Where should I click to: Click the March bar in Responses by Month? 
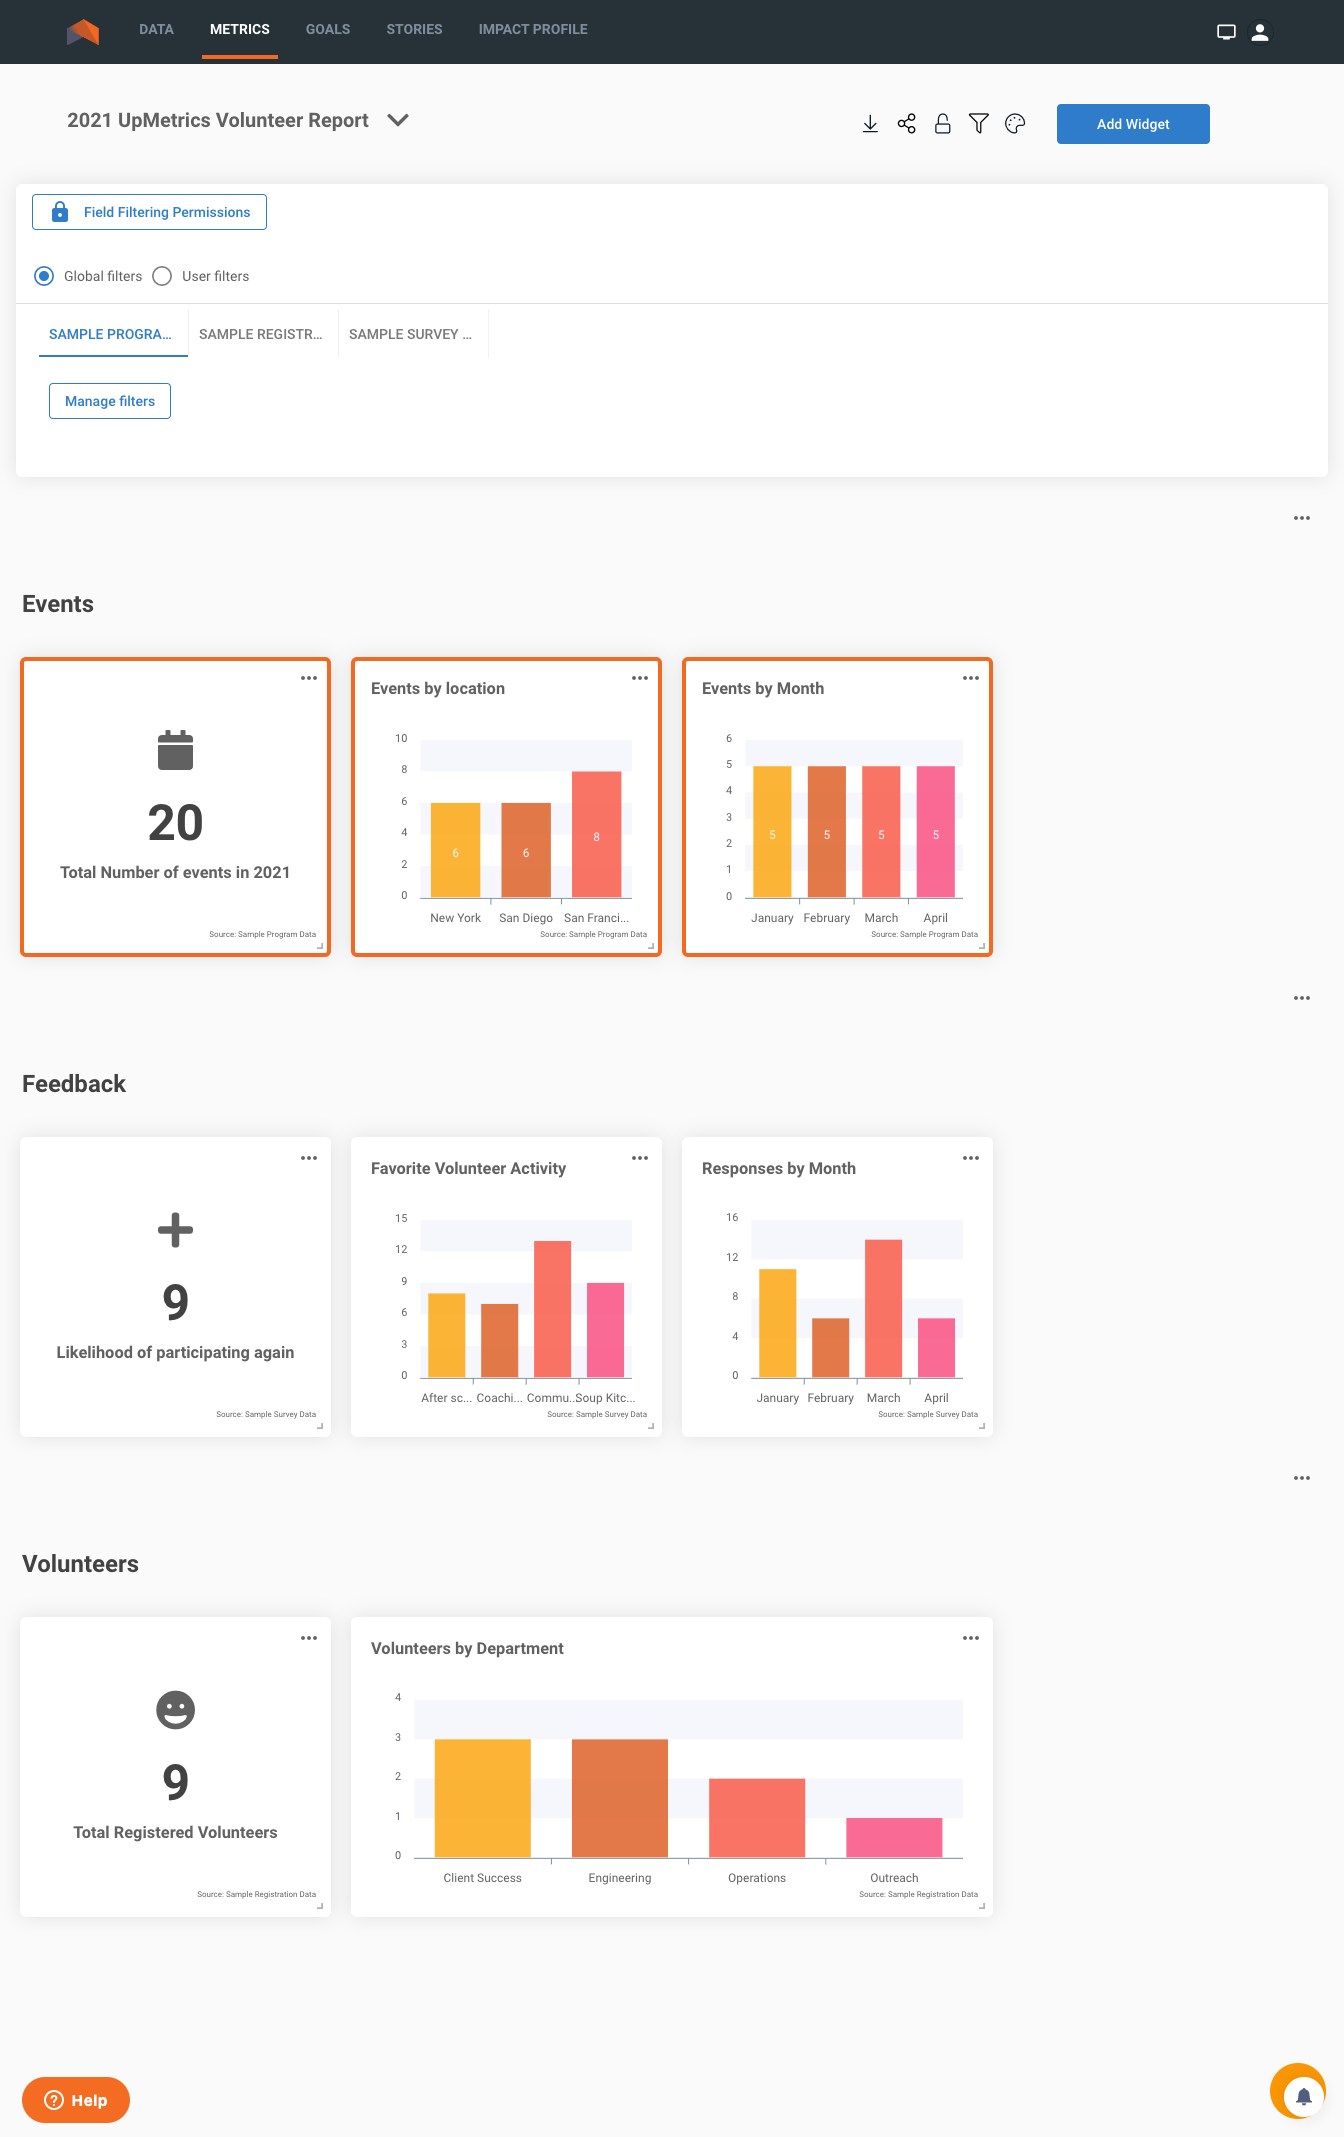tap(883, 1308)
